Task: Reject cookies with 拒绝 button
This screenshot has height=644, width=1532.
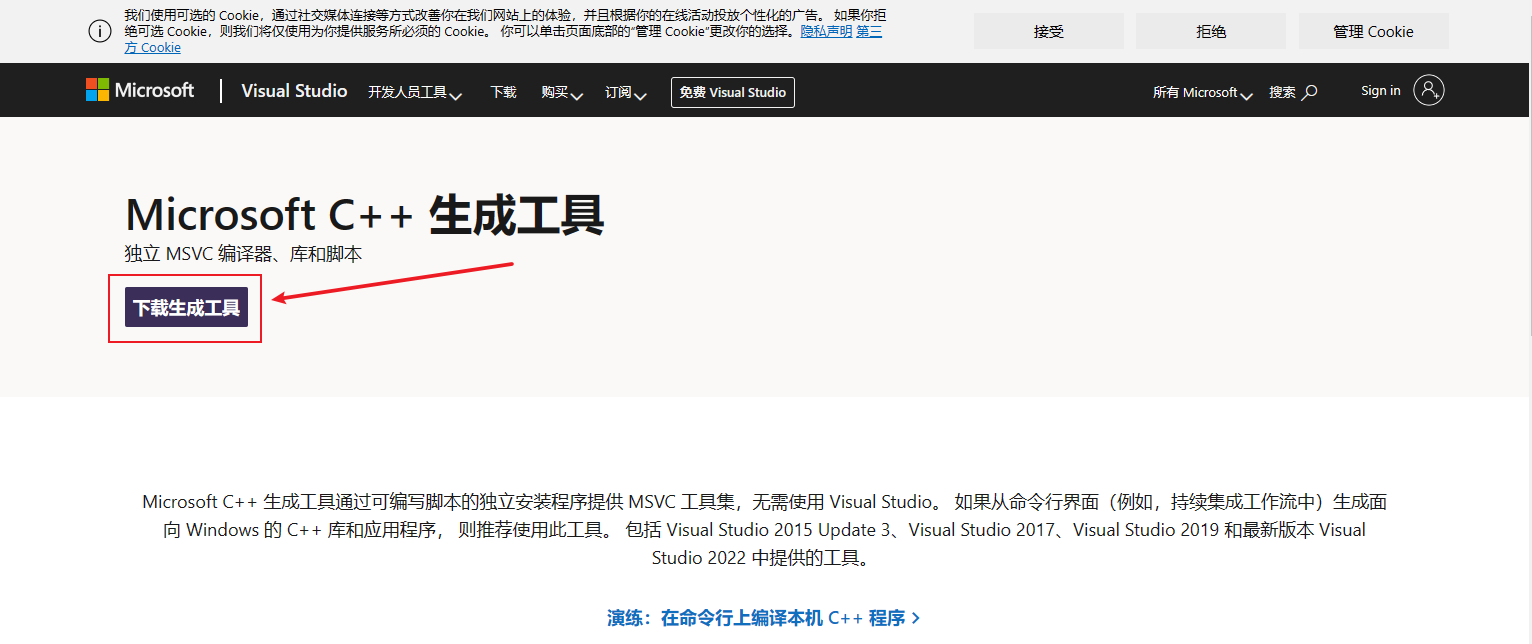Action: pos(1211,31)
